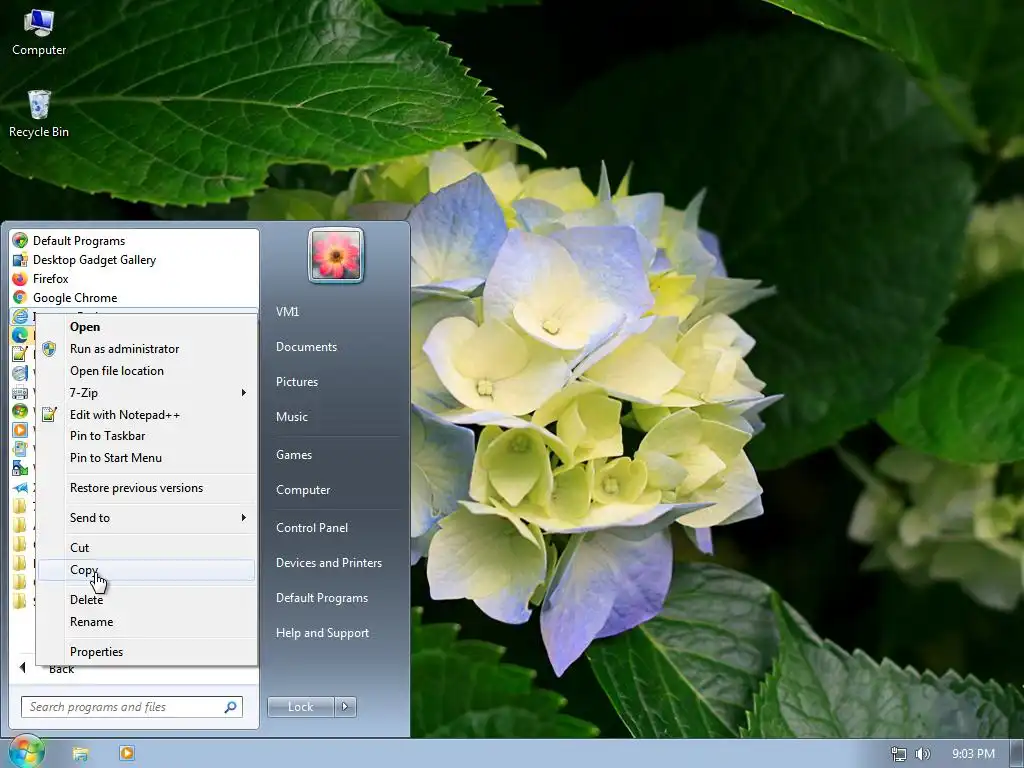The height and width of the screenshot is (768, 1024).
Task: Click the Internet Explorer icon in the programs list
Action: pos(20,317)
